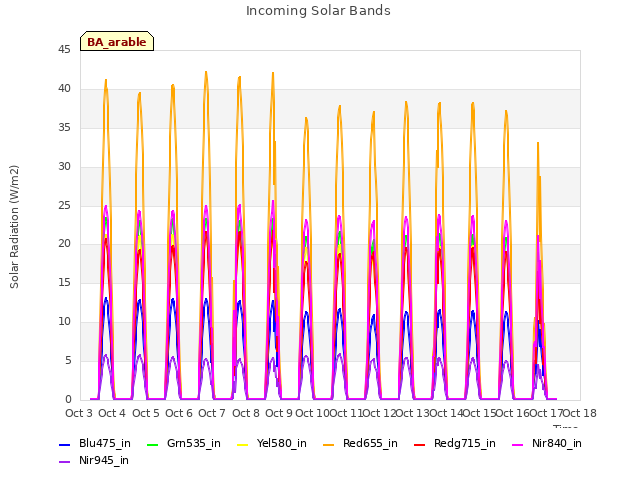Click the Oct 5 x-axis label
Image resolution: width=640 pixels, height=480 pixels.
click(146, 413)
